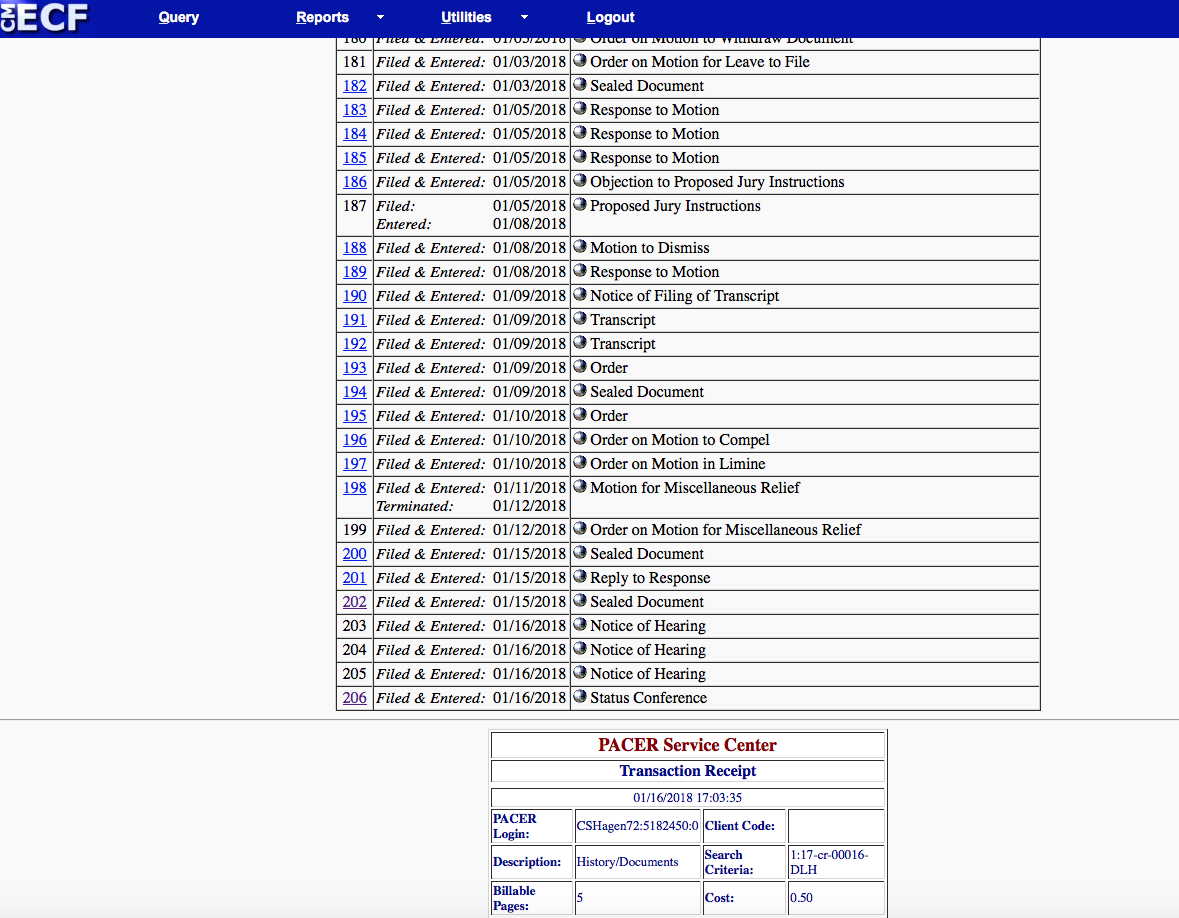Click globe icon on Order row 193

tap(580, 367)
